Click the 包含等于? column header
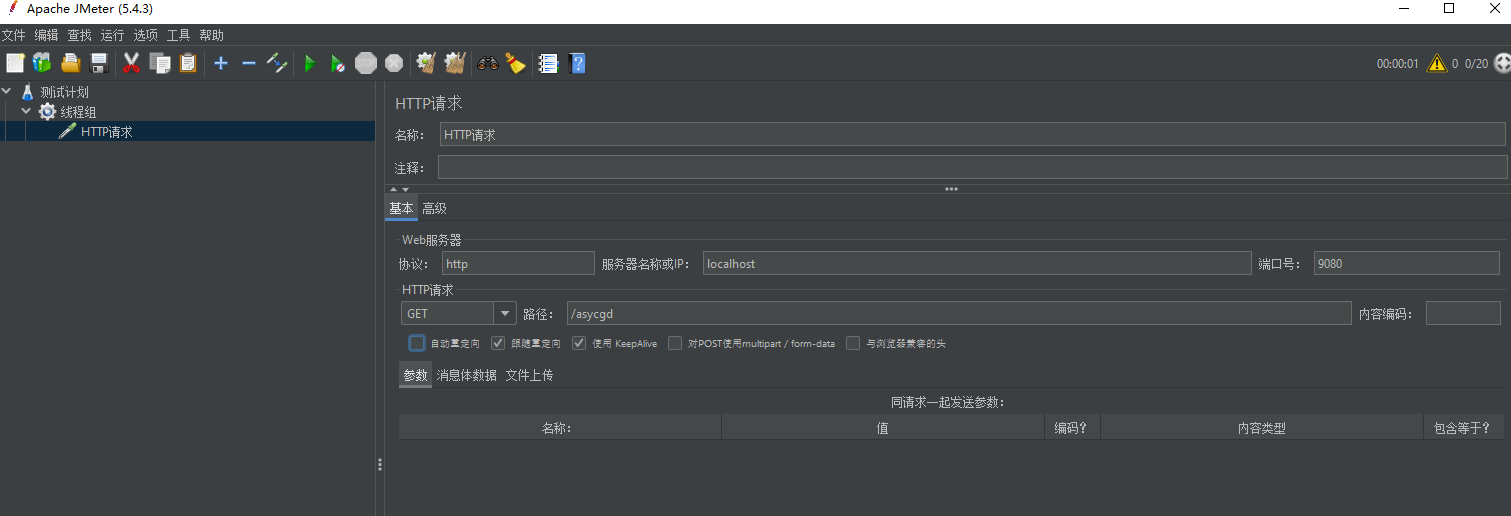This screenshot has height=516, width=1511. (x=1462, y=427)
